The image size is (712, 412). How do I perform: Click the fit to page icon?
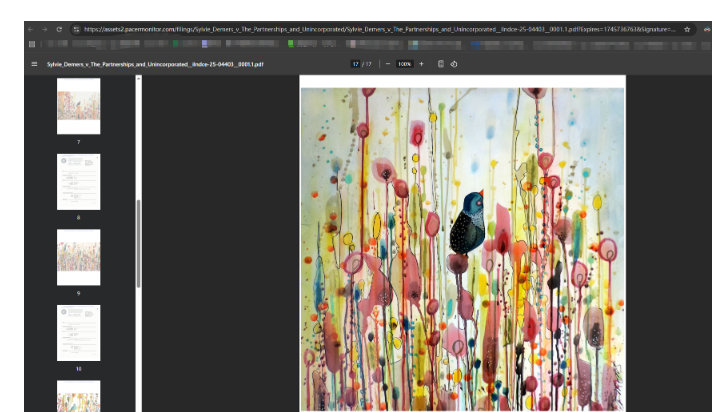[x=440, y=64]
